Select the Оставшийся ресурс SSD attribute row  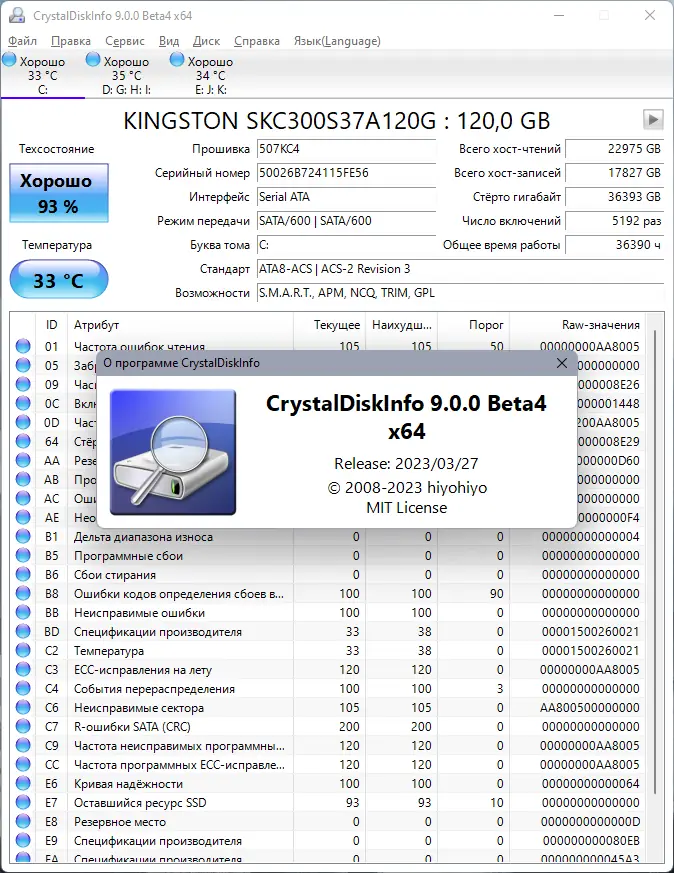pos(327,802)
